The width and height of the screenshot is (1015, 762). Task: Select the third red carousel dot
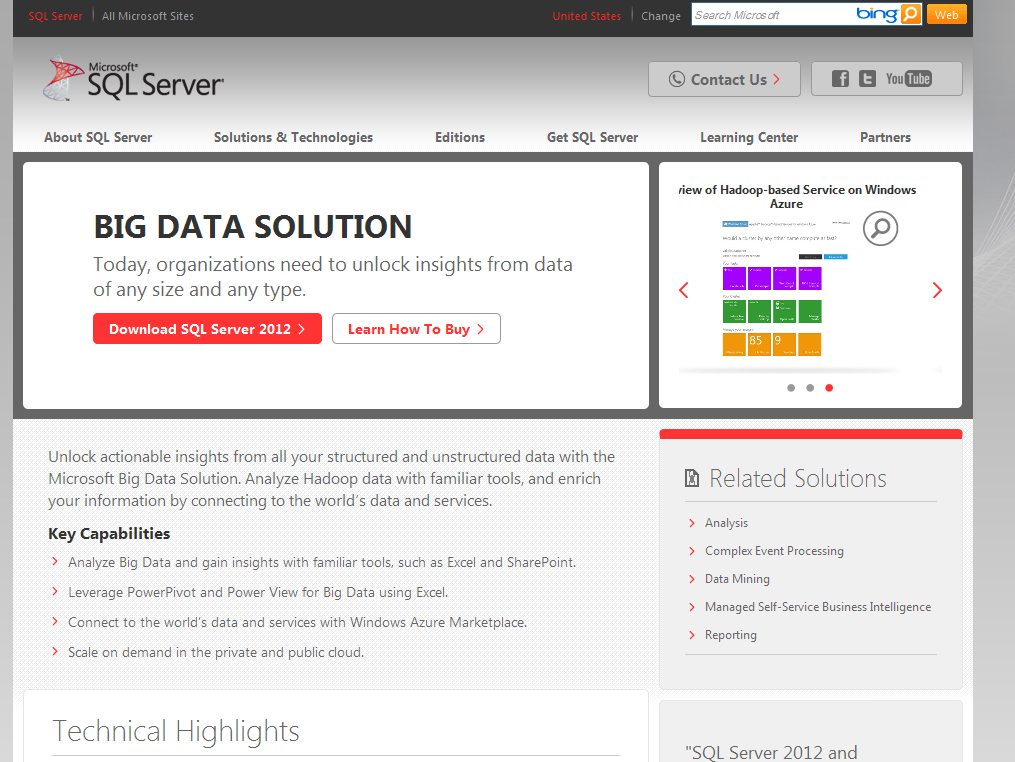829,388
